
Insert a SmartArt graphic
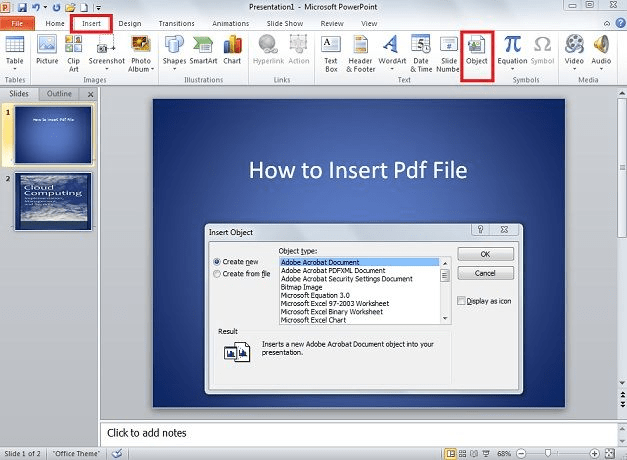[x=203, y=50]
